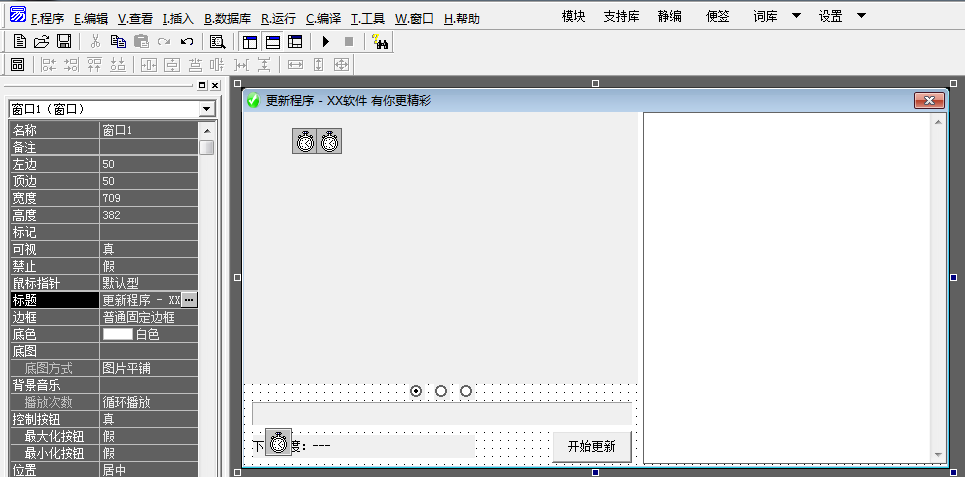Click the Paste clipboard icon
965x477 pixels.
[141, 42]
